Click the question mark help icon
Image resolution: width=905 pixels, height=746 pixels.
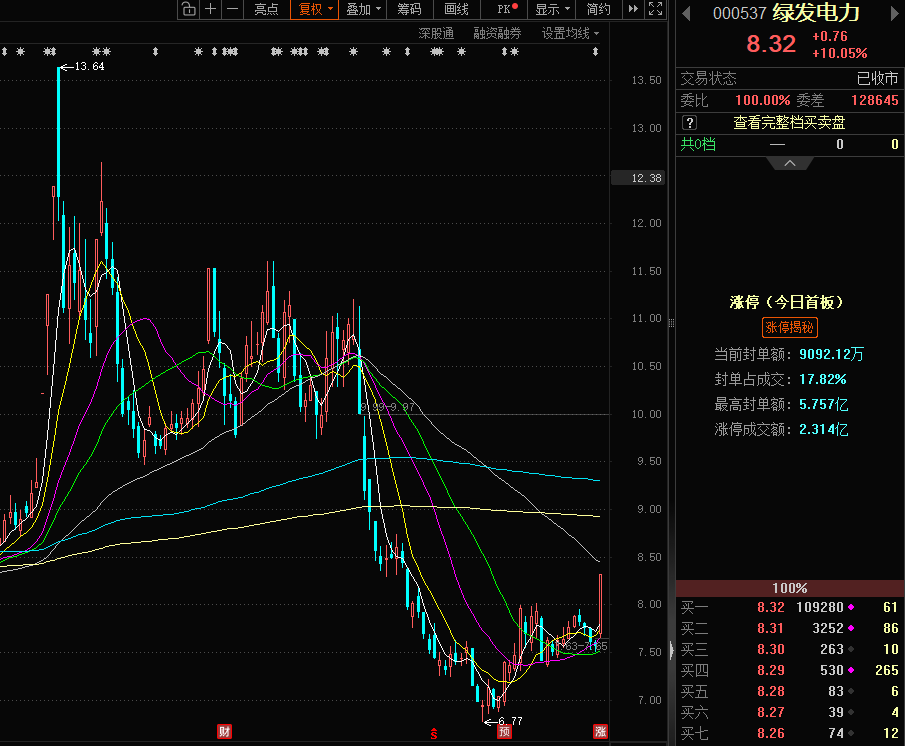(689, 122)
